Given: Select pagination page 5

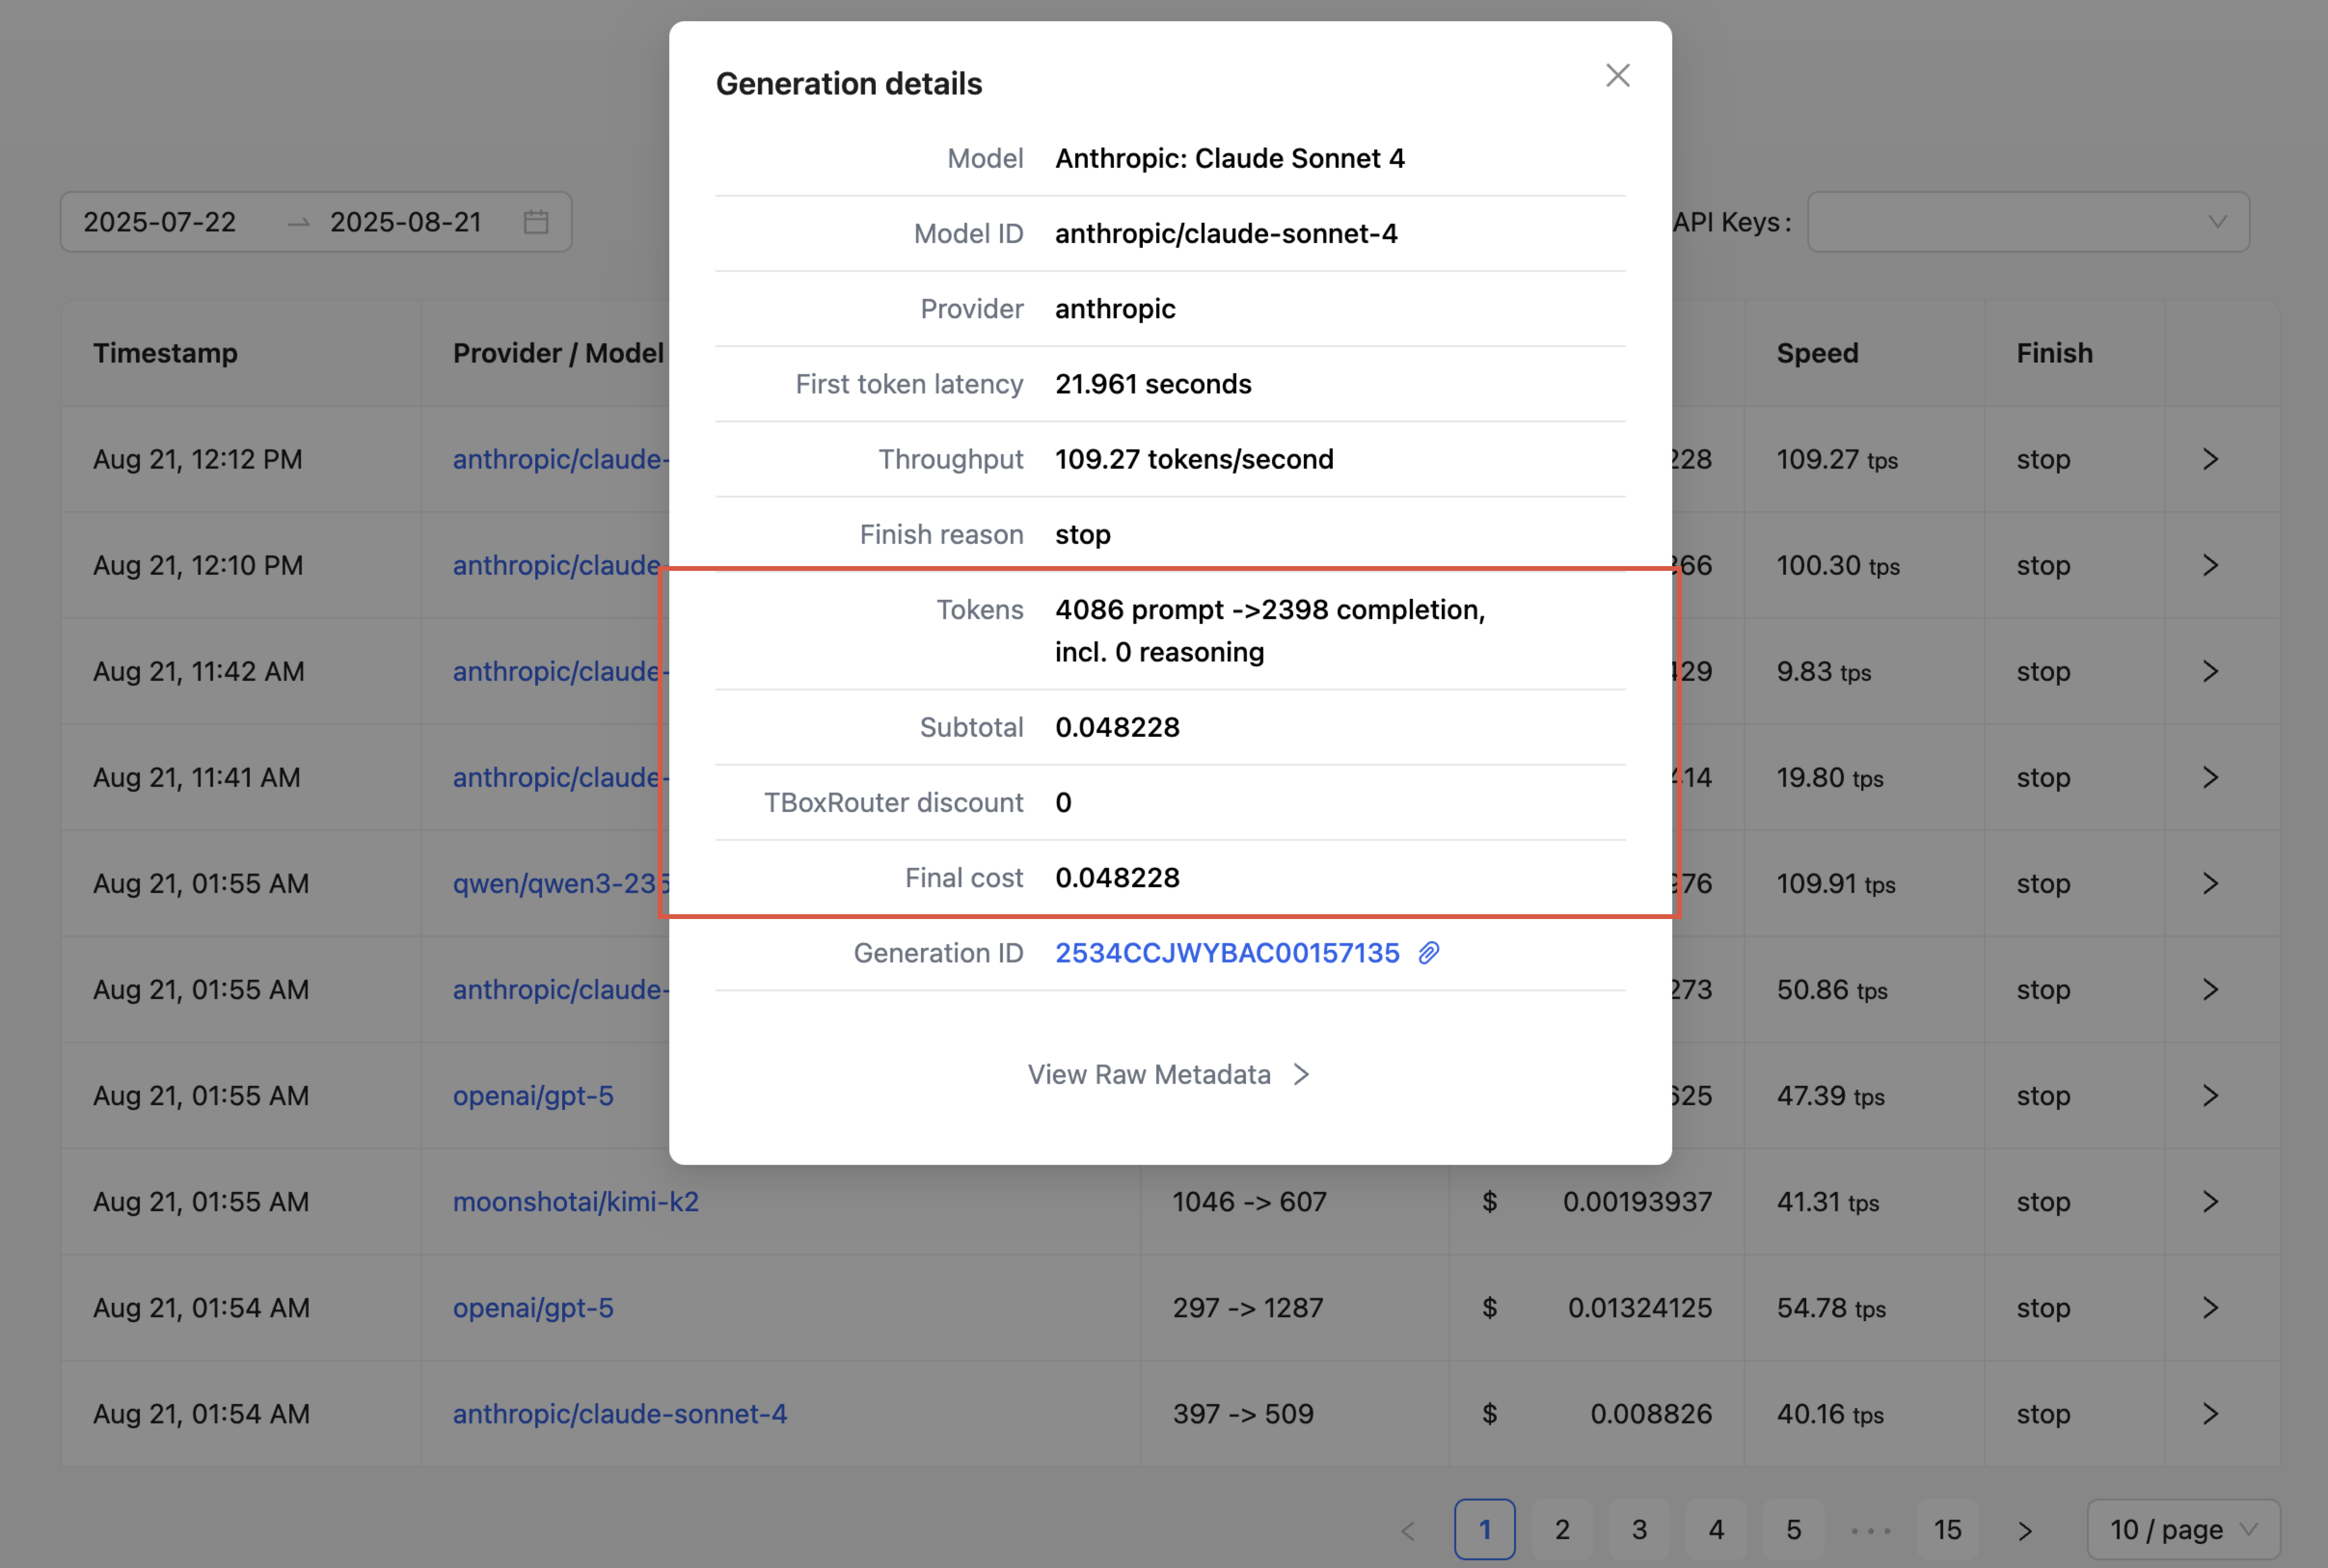Looking at the screenshot, I should (x=1793, y=1530).
